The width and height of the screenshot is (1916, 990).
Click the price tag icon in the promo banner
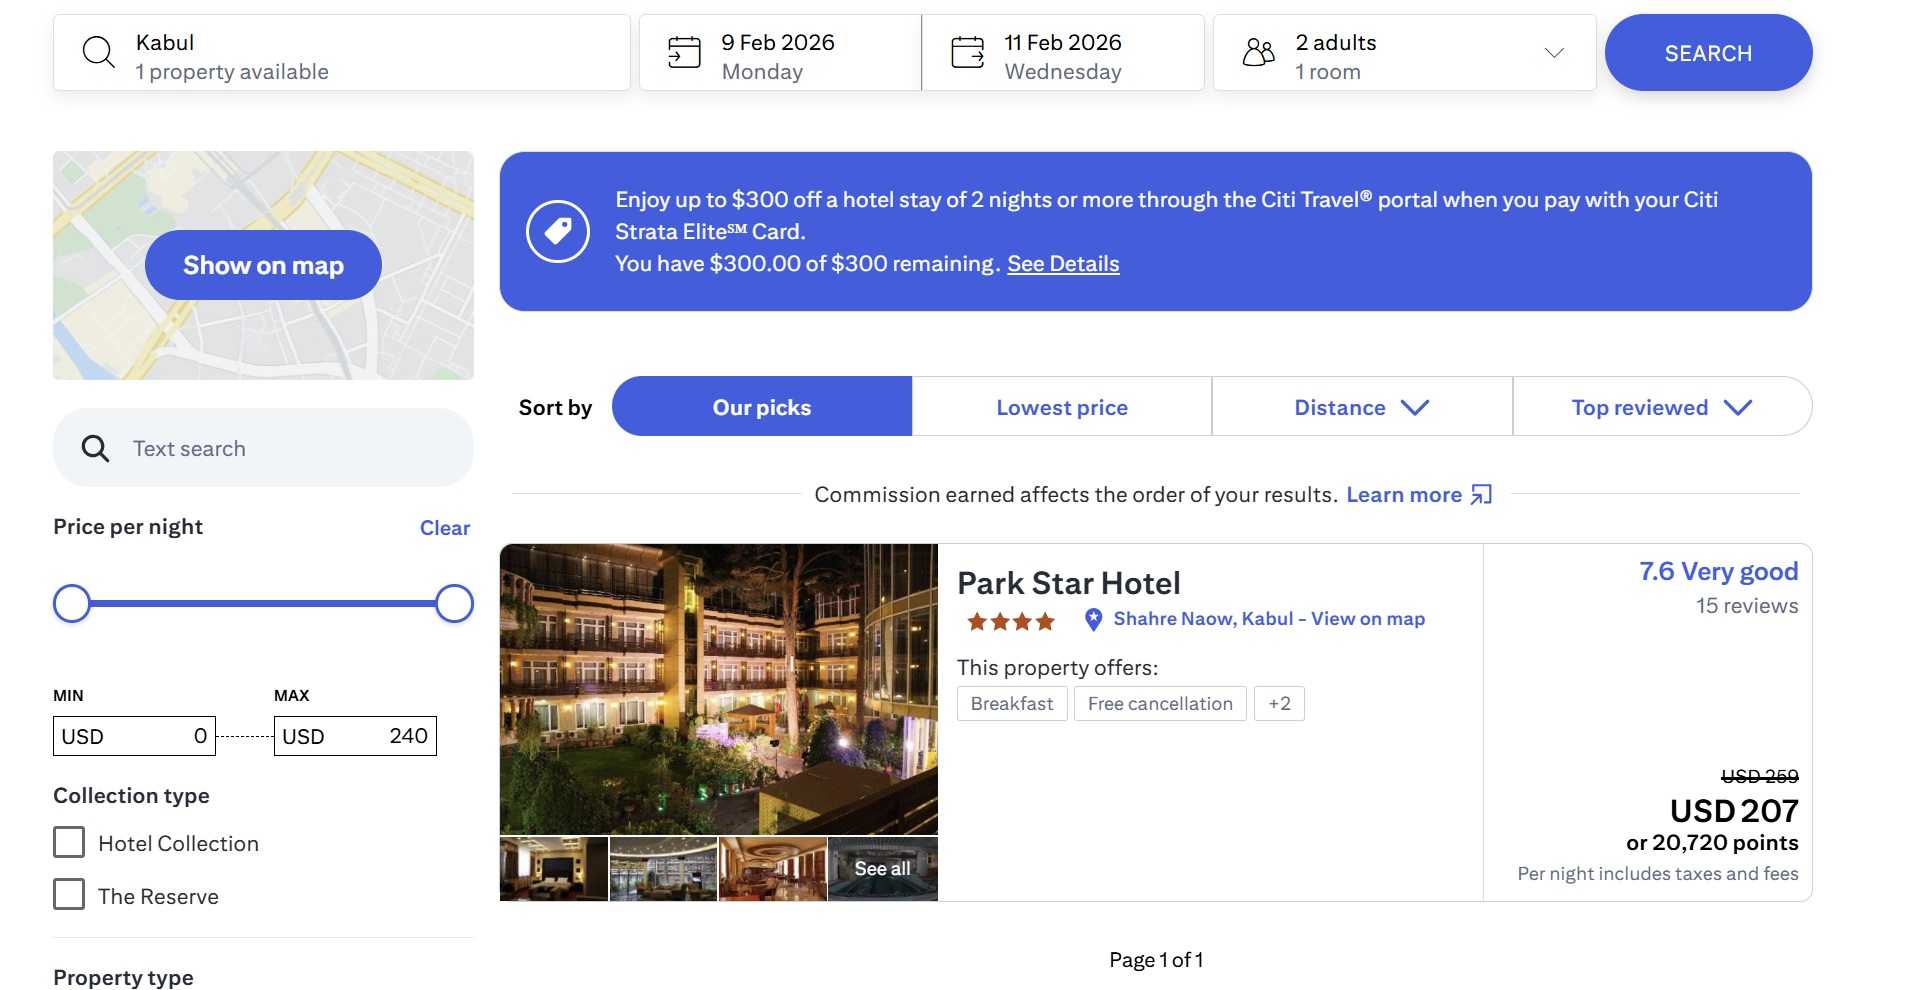(558, 231)
